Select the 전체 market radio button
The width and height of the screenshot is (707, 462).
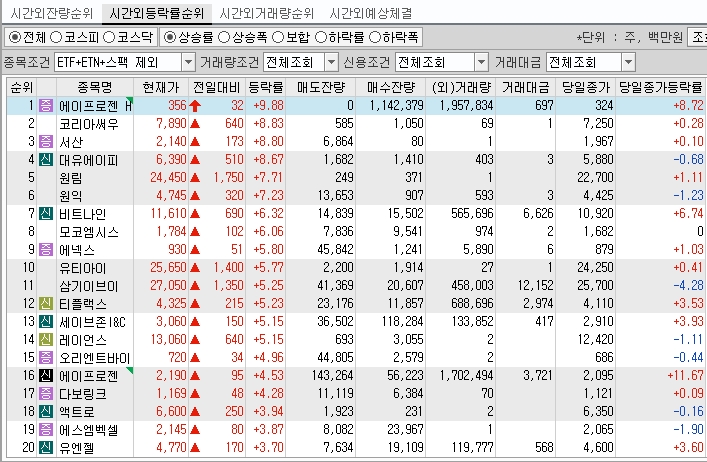click(x=14, y=37)
